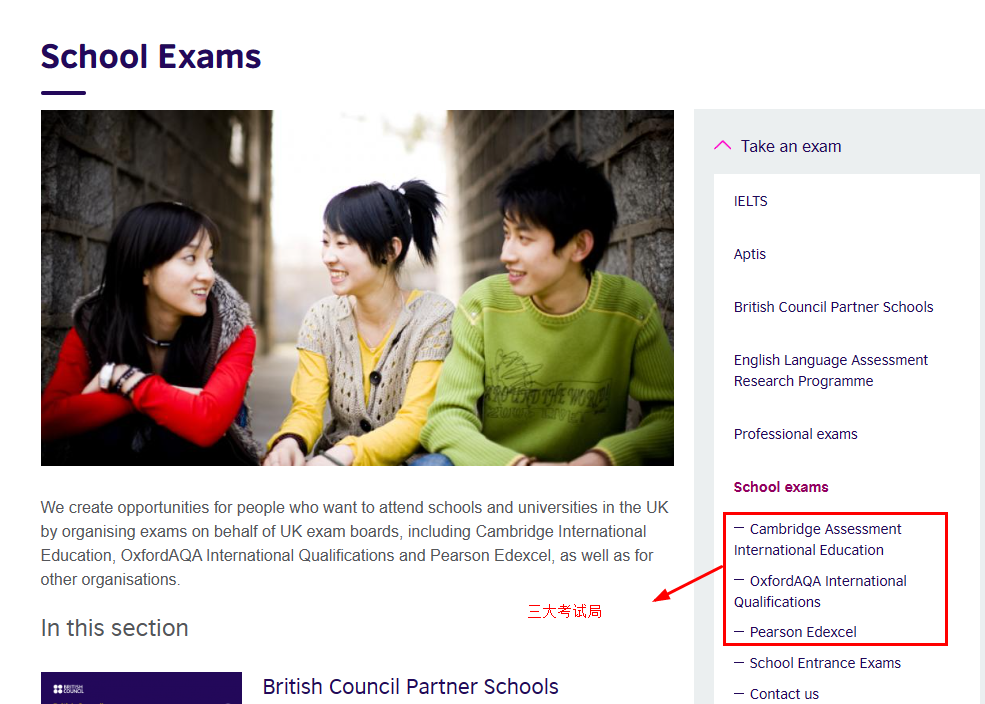The height and width of the screenshot is (704, 985).
Task: Click the intro paragraph about UK exam boards
Action: pyautogui.click(x=355, y=543)
